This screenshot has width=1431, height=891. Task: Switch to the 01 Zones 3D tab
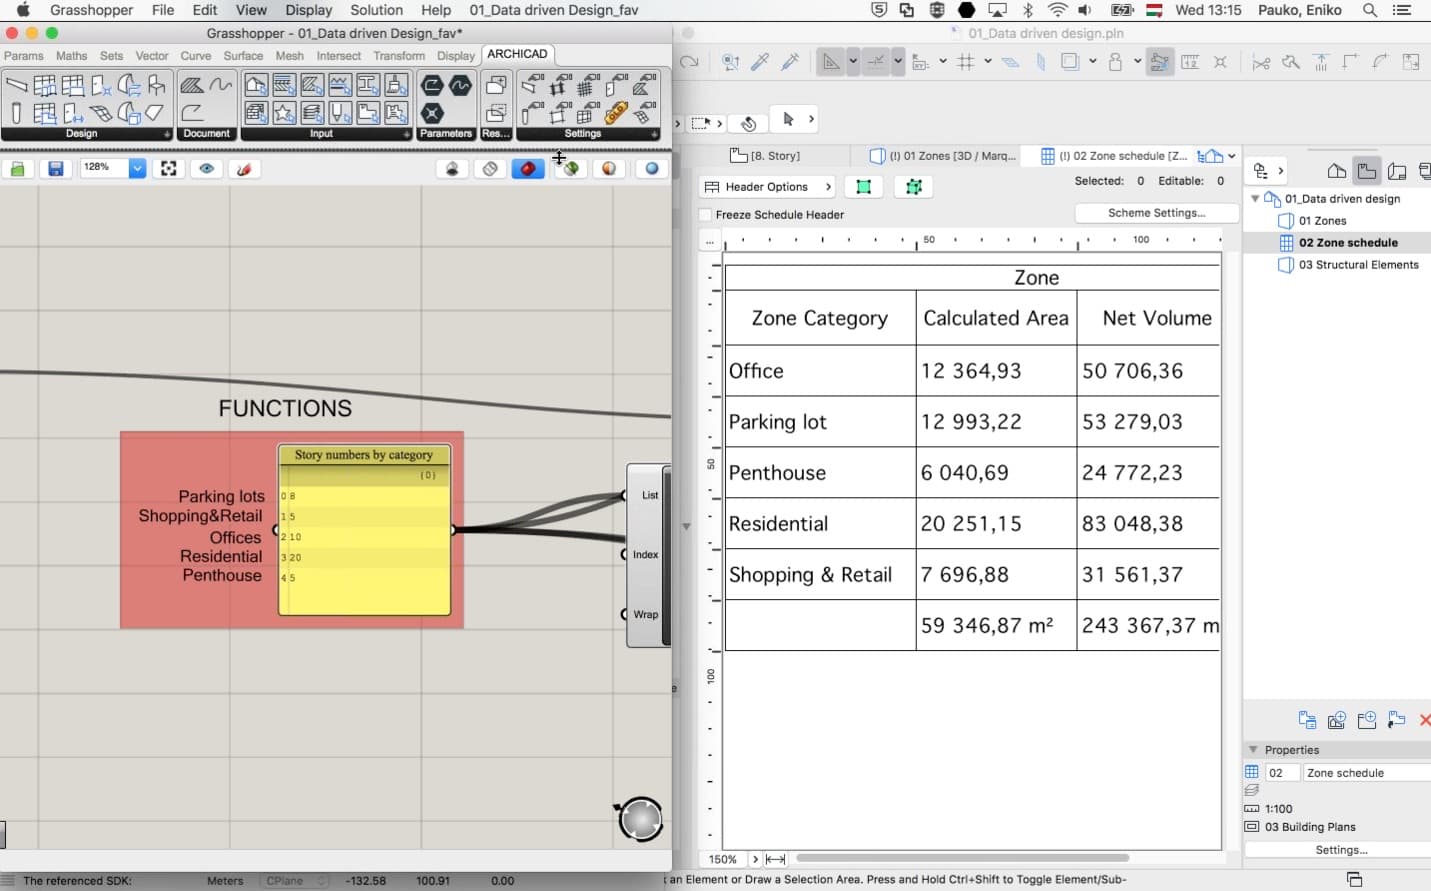tap(943, 156)
